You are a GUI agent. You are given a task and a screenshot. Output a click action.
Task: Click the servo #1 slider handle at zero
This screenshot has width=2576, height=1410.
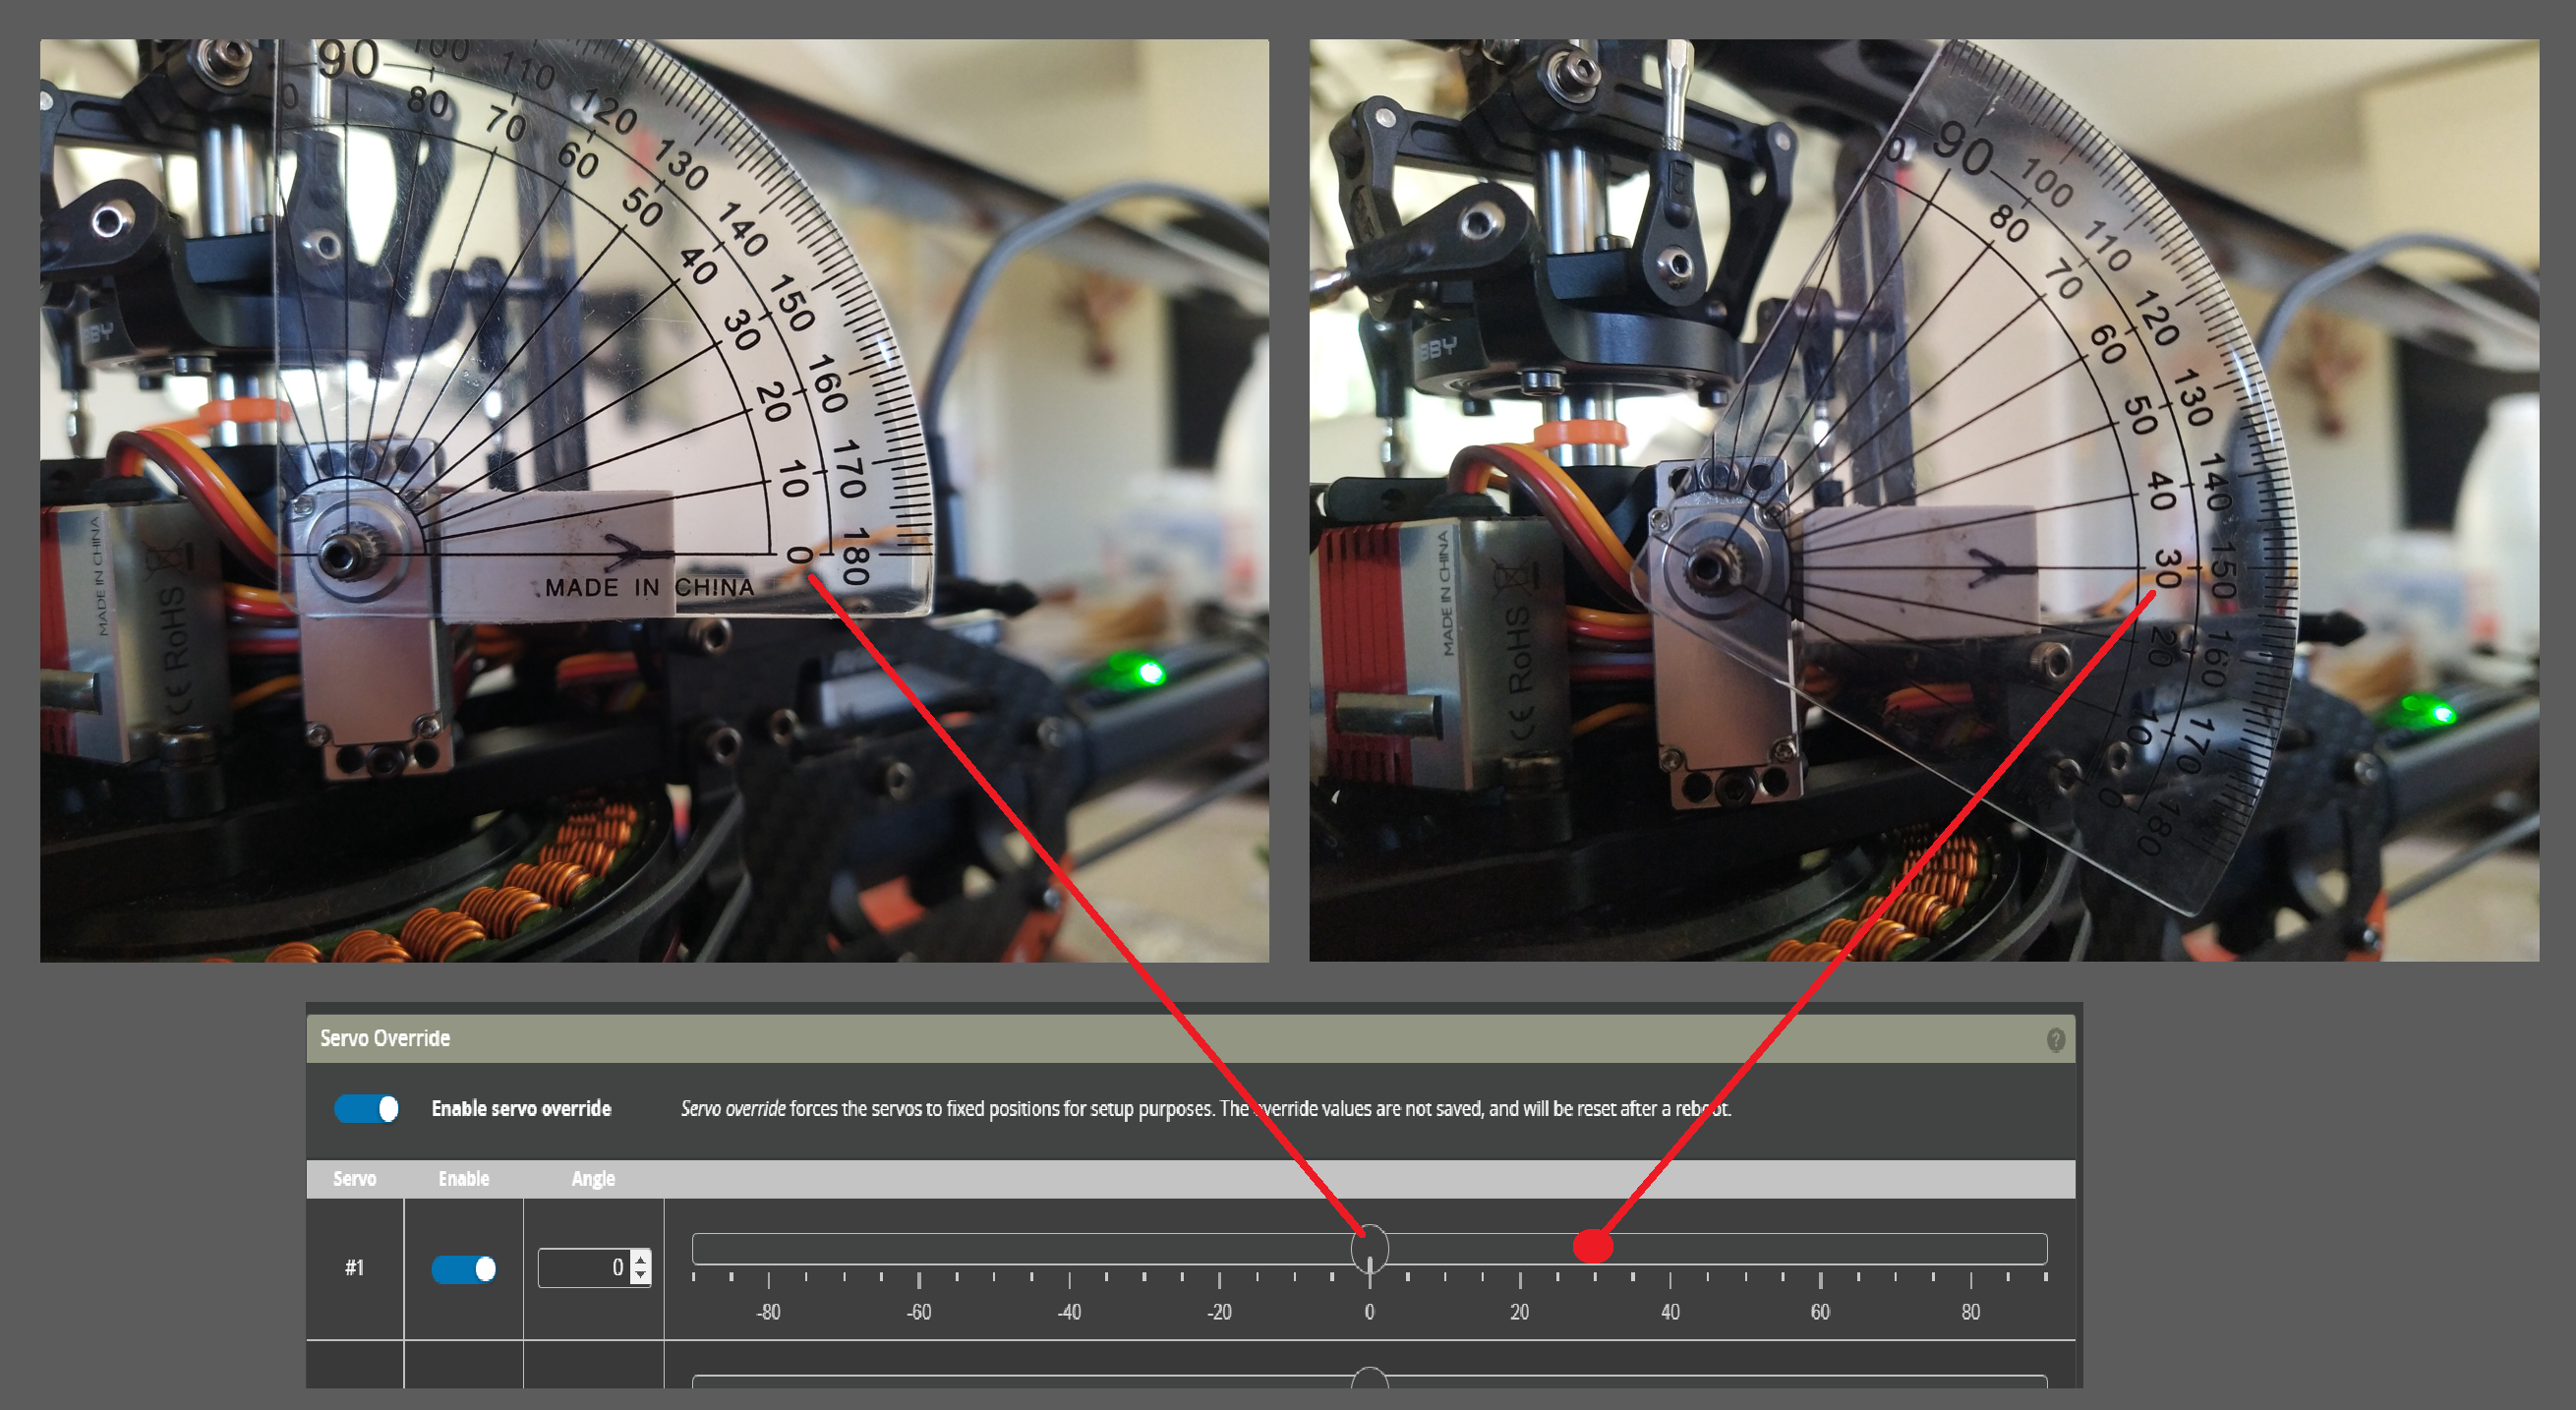click(x=1369, y=1248)
